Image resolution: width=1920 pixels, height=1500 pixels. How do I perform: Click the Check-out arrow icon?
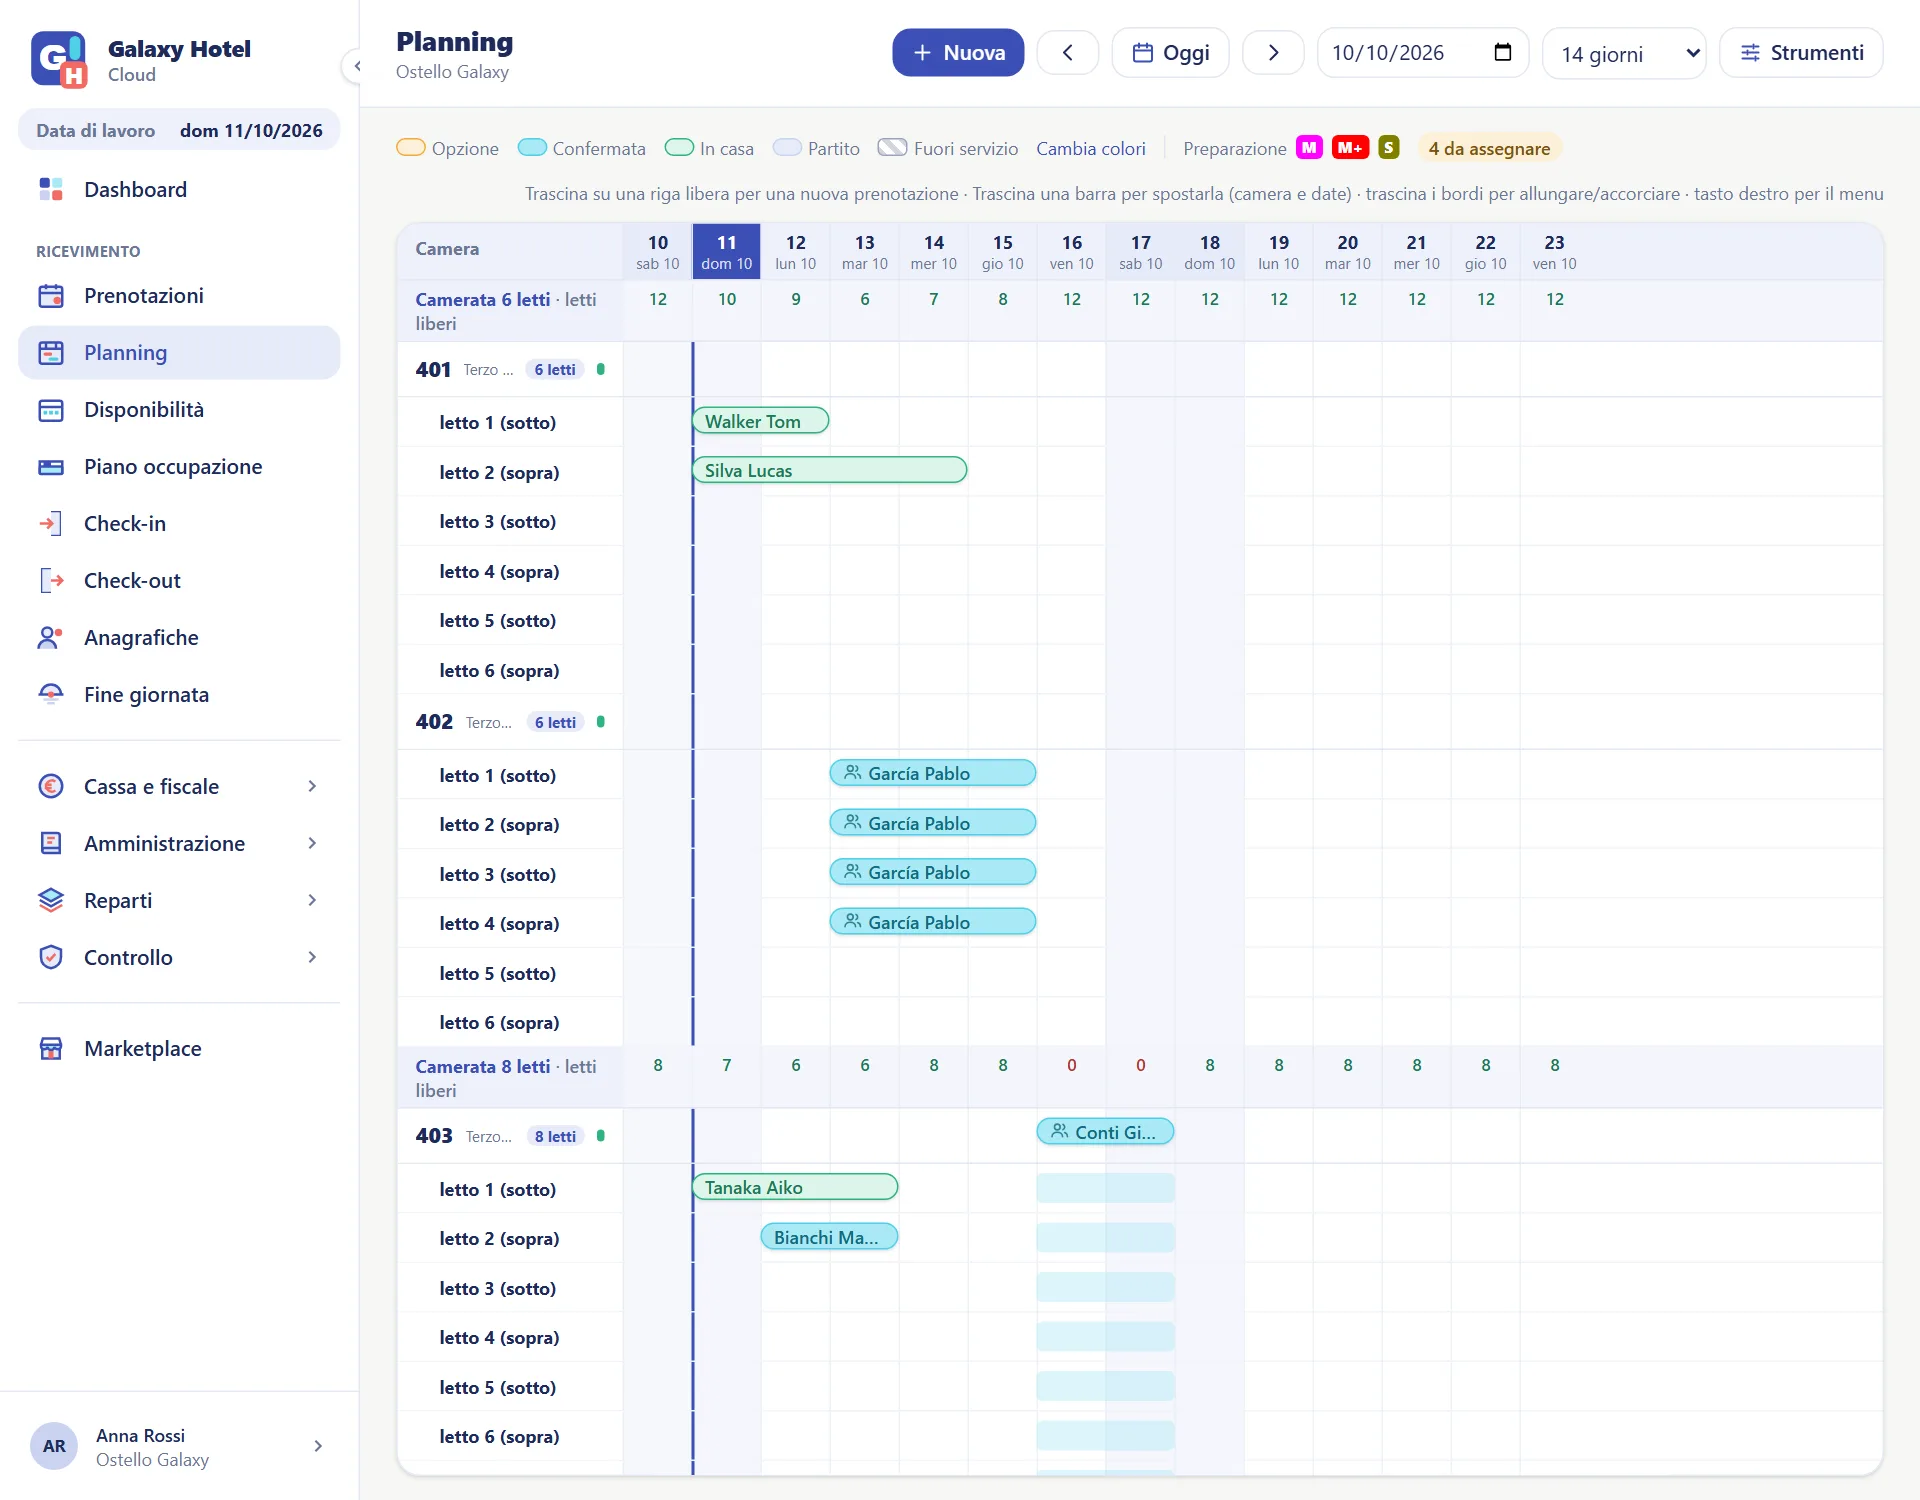(51, 580)
